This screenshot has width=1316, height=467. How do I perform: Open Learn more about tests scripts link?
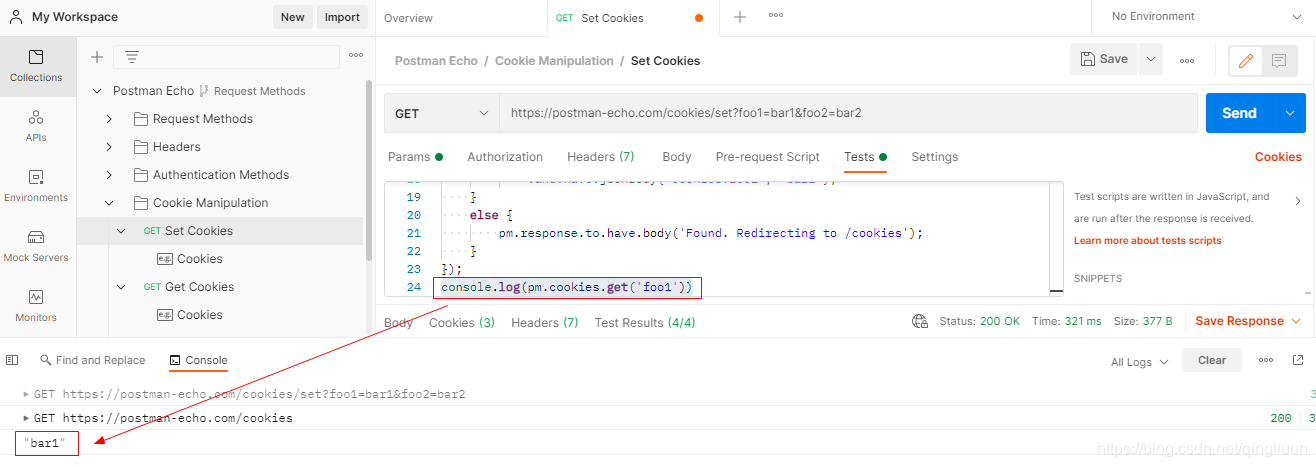(1147, 241)
